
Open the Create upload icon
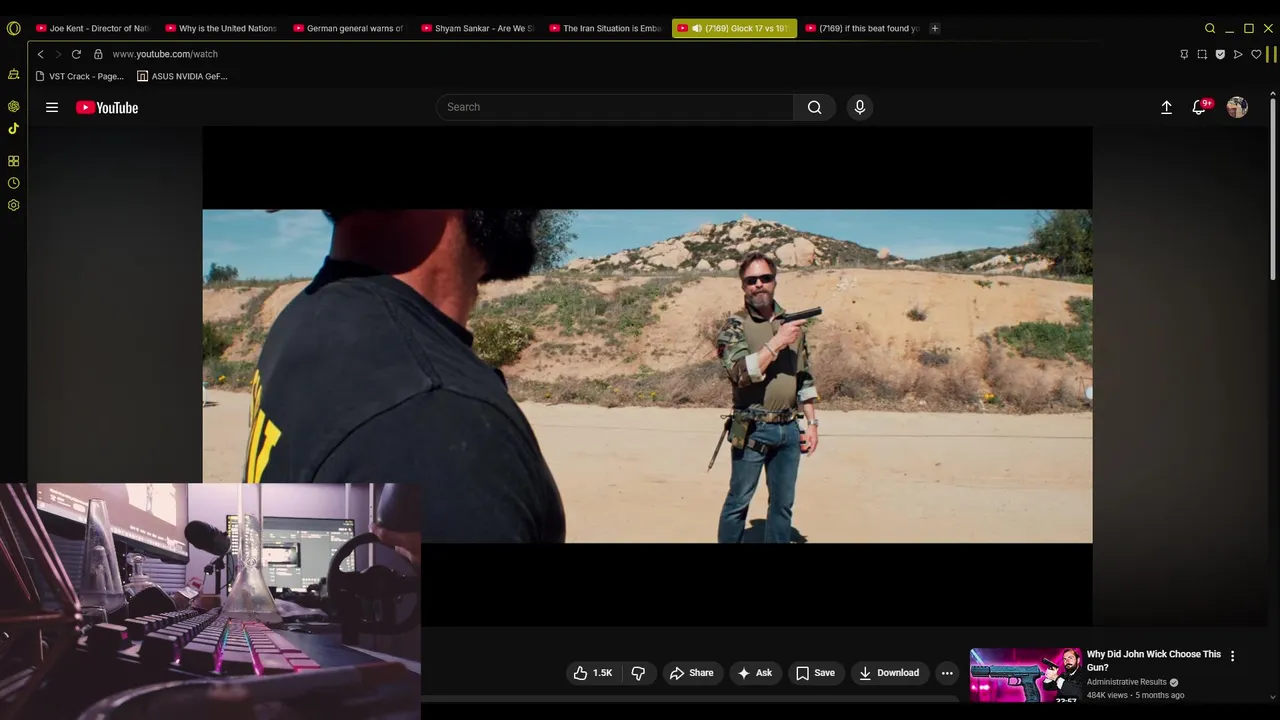click(x=1166, y=107)
